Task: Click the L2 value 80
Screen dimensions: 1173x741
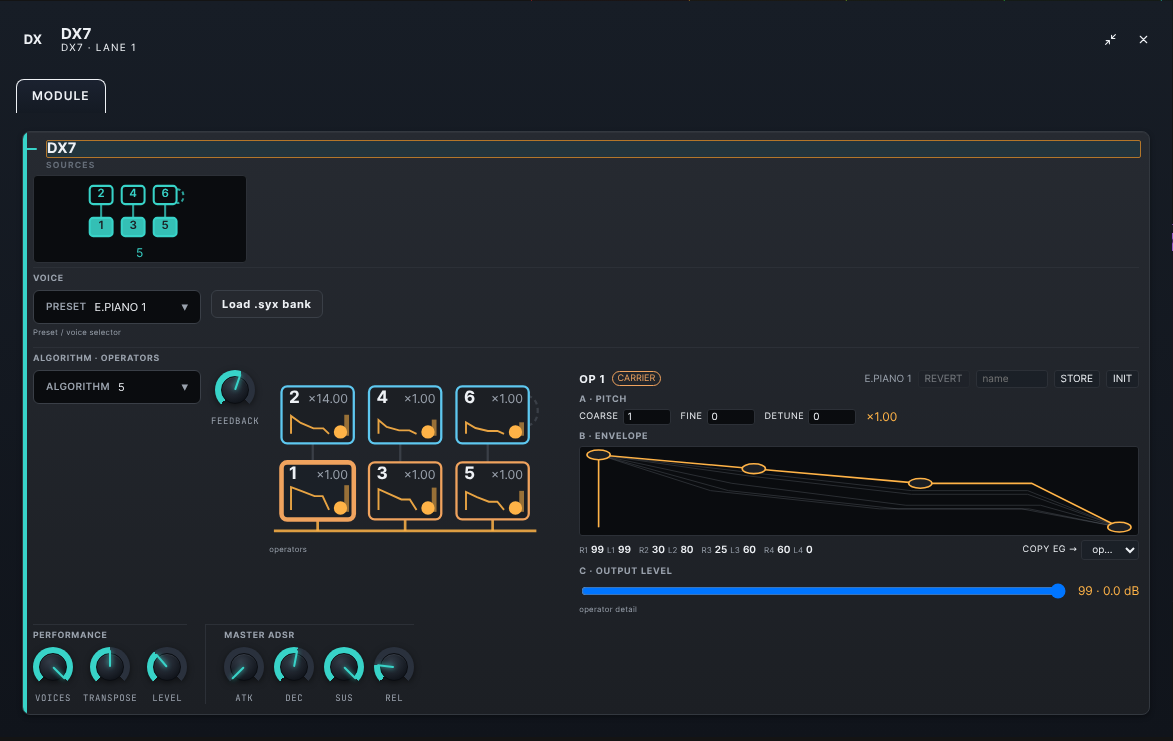Action: click(687, 550)
